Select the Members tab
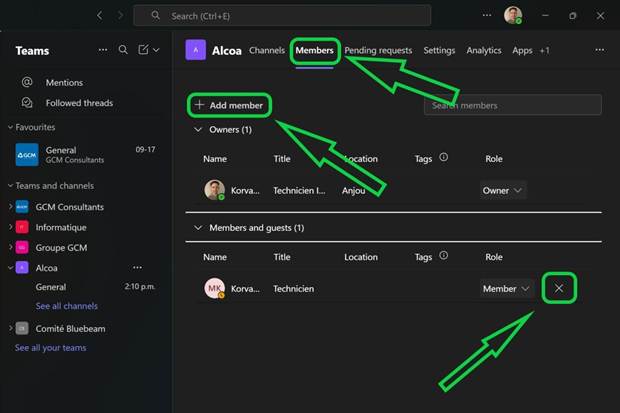The image size is (620, 413). click(x=314, y=50)
